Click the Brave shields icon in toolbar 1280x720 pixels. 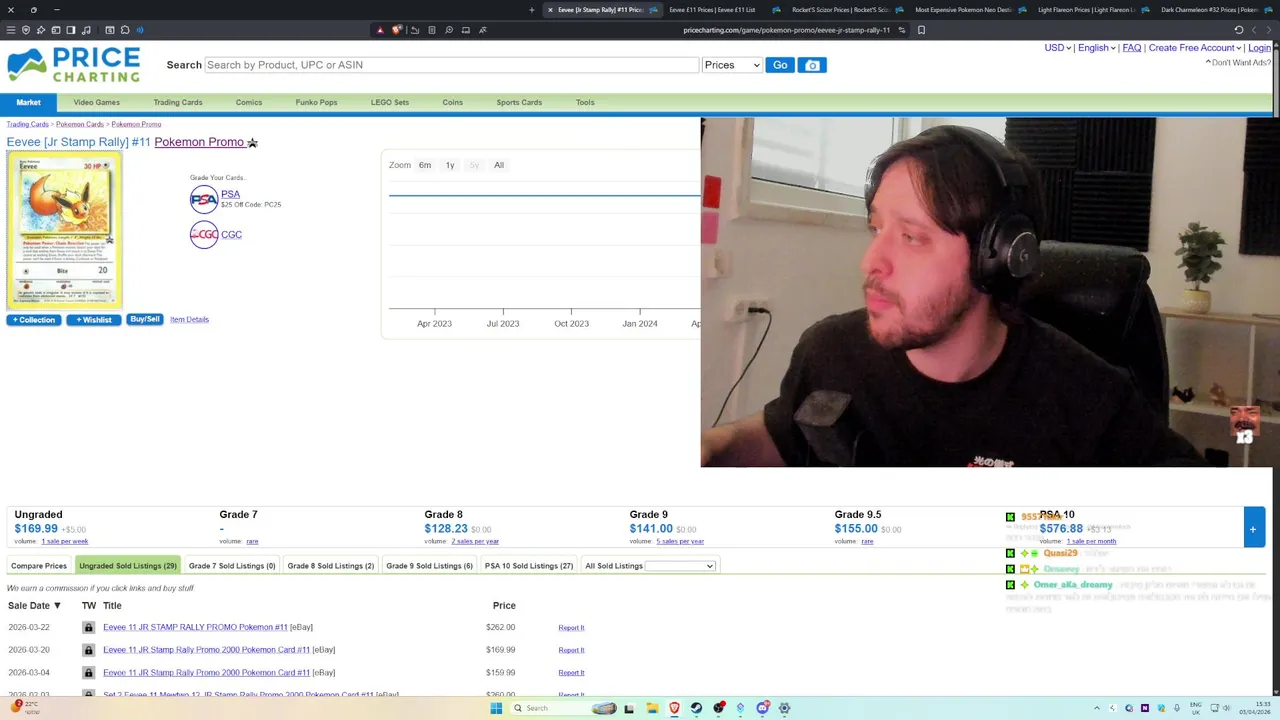(397, 30)
